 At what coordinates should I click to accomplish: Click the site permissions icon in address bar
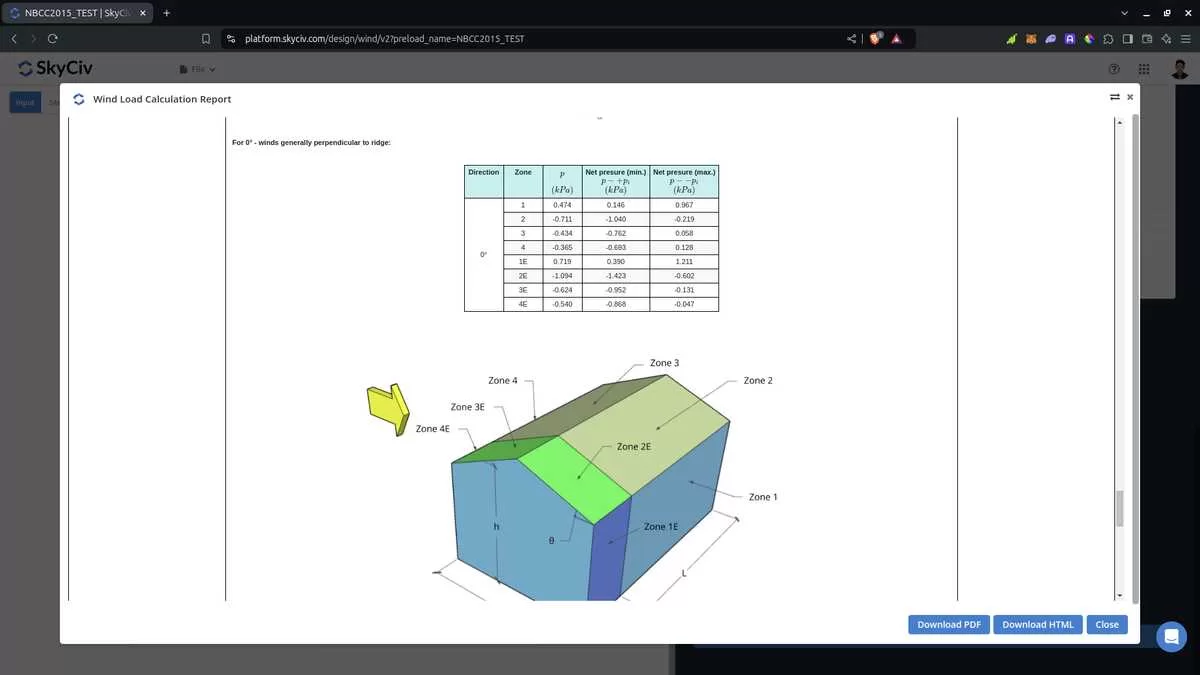point(229,38)
